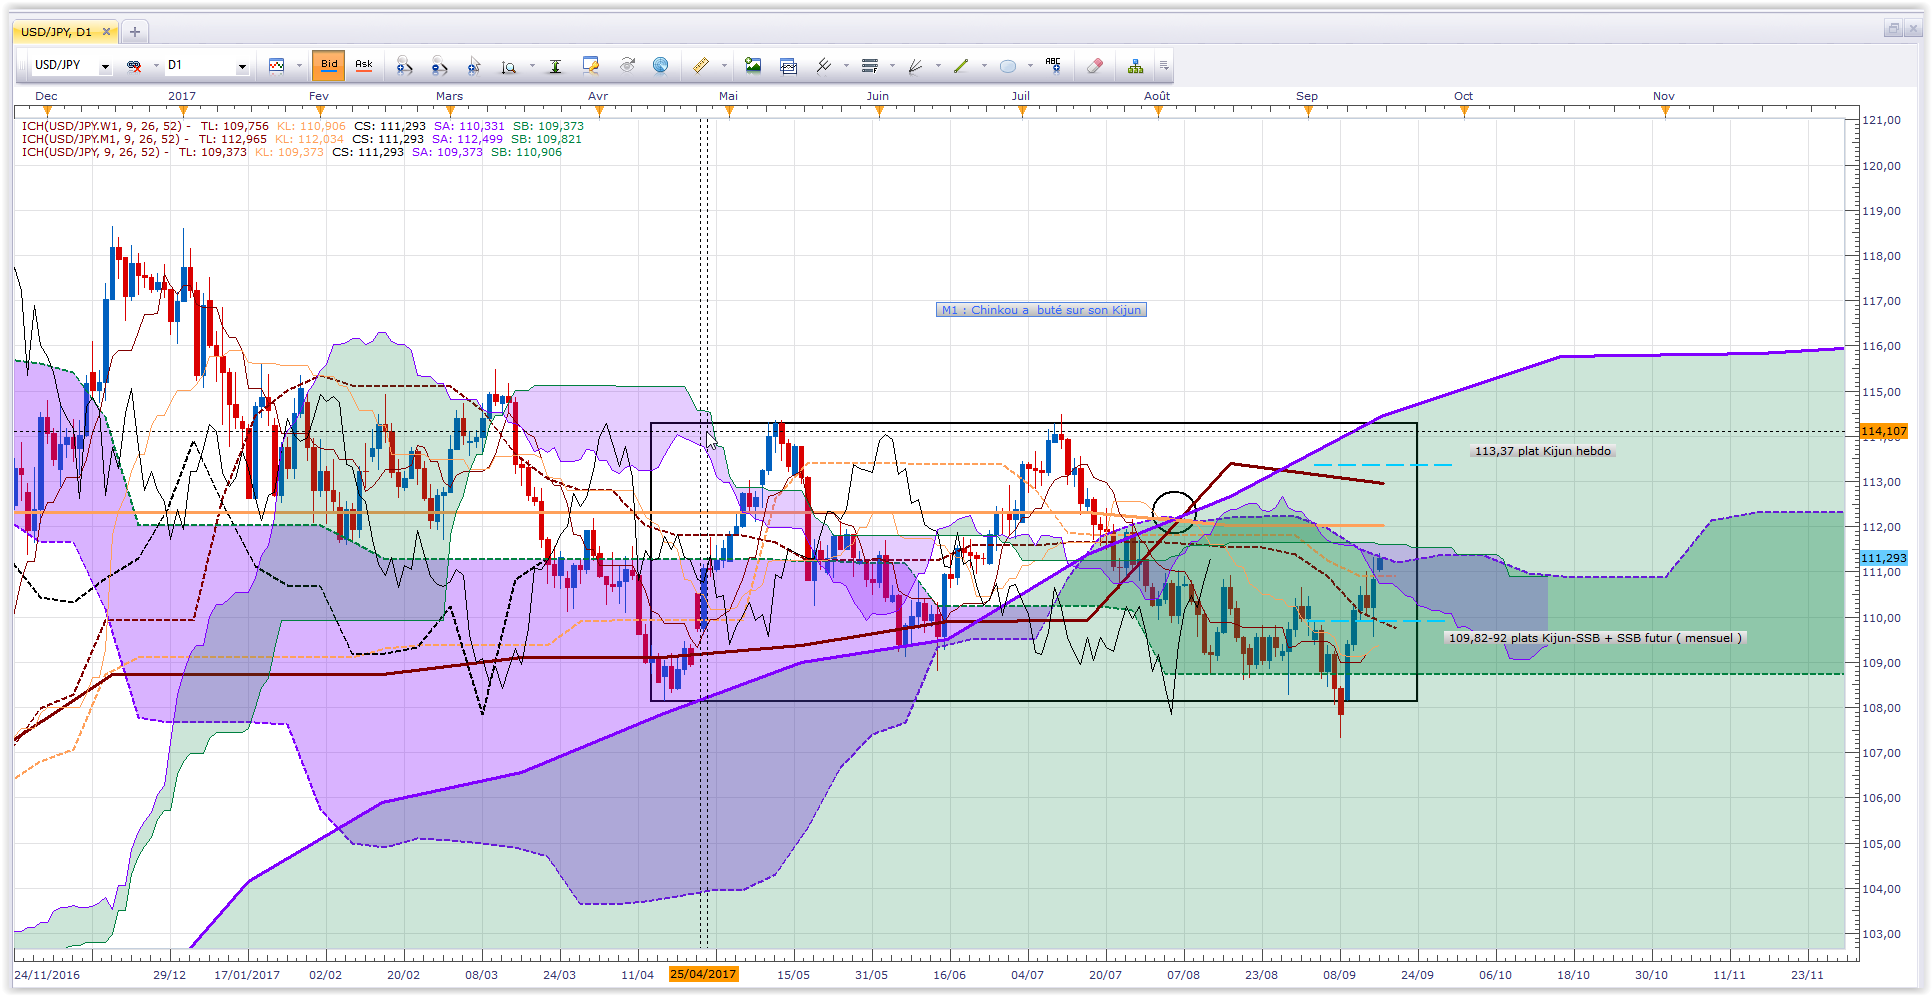Select the pitchfork drawing tool
Viewport: 1932px width, 996px height.
(823, 66)
